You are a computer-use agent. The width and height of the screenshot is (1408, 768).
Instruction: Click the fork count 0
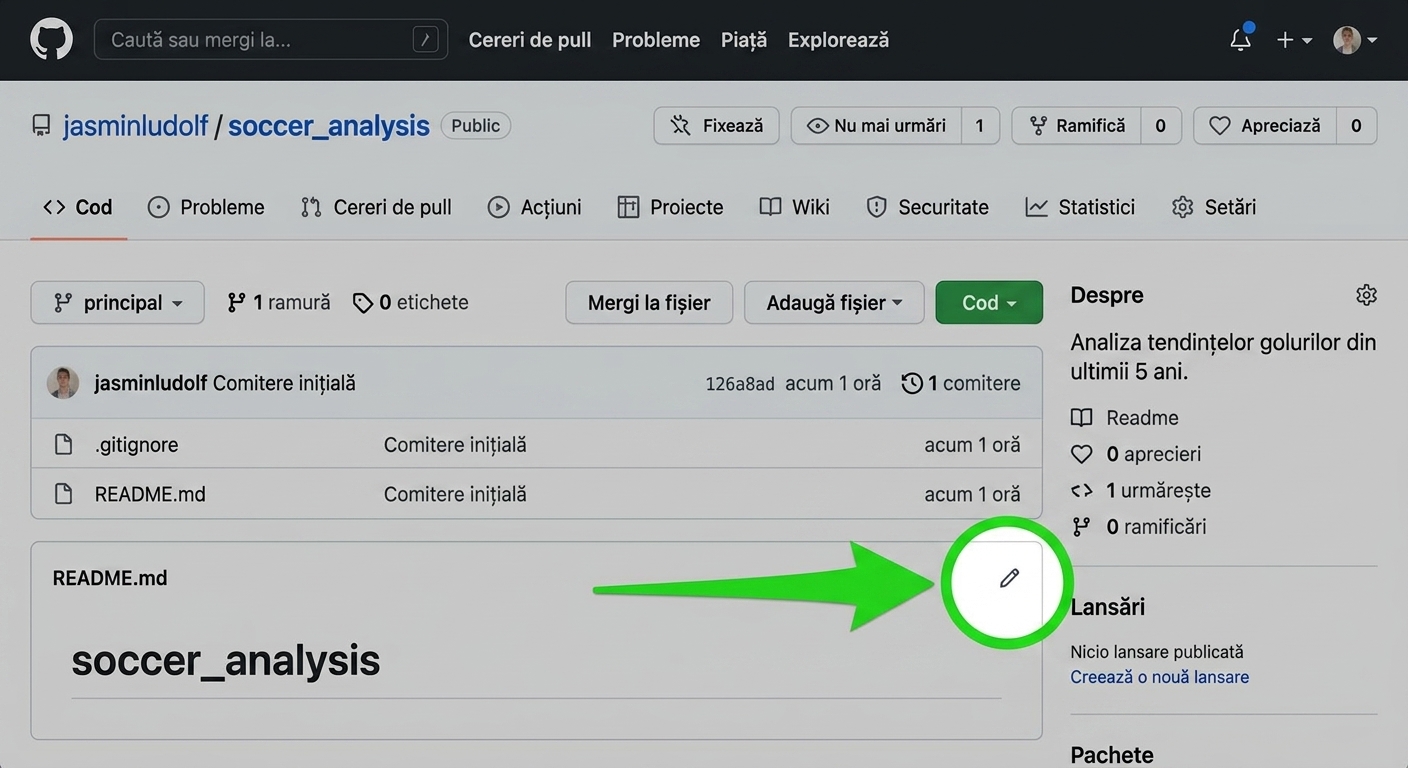click(1161, 126)
